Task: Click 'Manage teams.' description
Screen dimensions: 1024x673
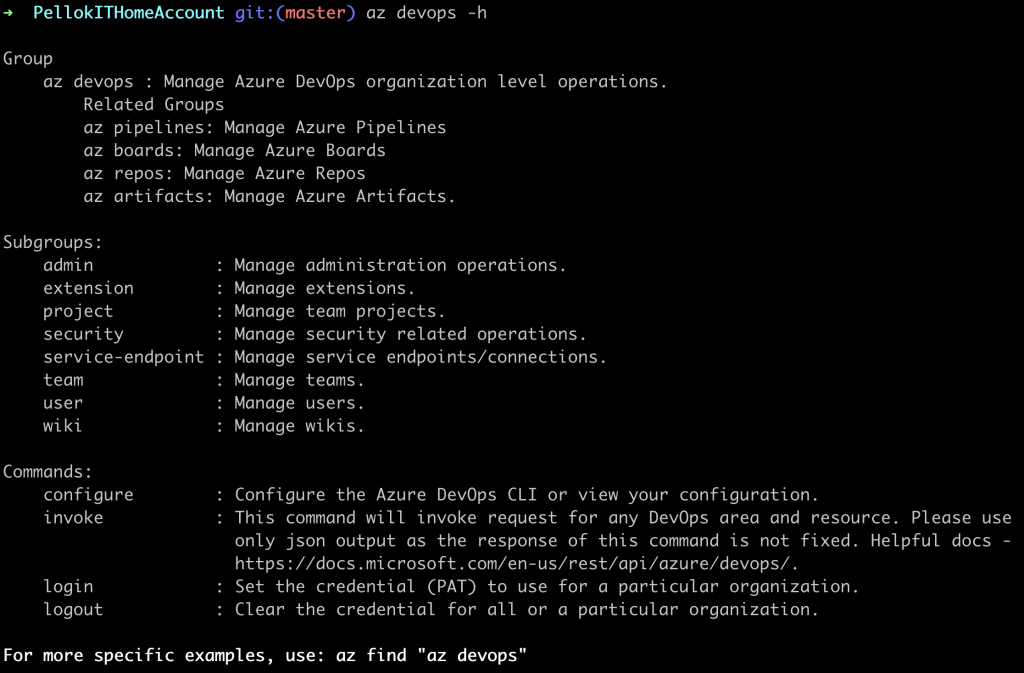Action: [x=299, y=380]
